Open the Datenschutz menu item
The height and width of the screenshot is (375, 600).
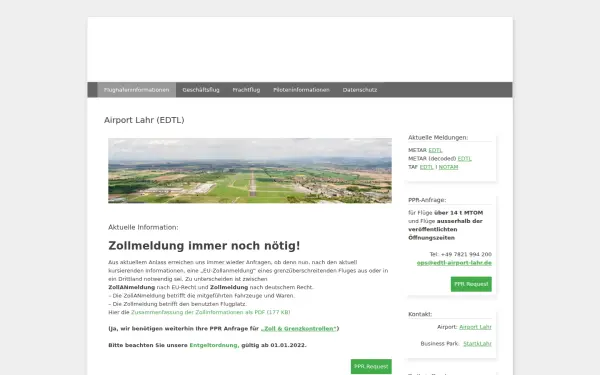(360, 90)
